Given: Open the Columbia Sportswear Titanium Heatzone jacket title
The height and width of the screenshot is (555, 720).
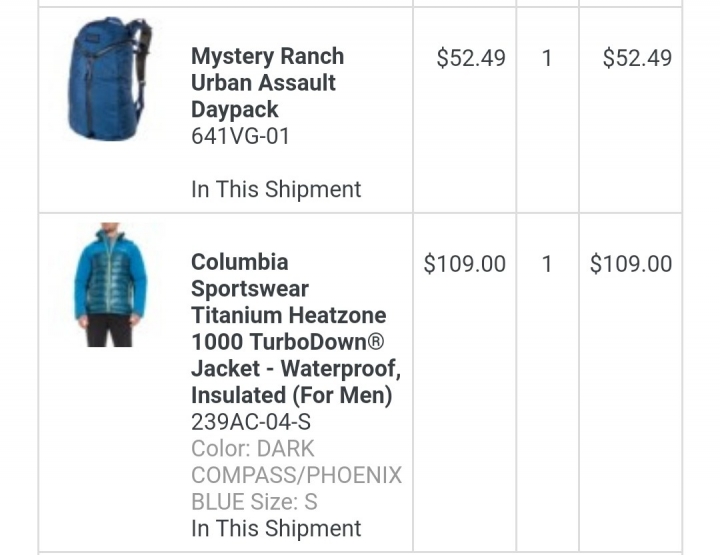Looking at the screenshot, I should [295, 328].
